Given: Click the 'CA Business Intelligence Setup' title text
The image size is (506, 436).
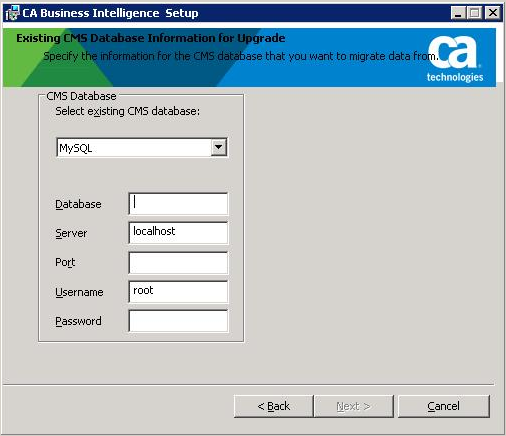Looking at the screenshot, I should coord(110,13).
